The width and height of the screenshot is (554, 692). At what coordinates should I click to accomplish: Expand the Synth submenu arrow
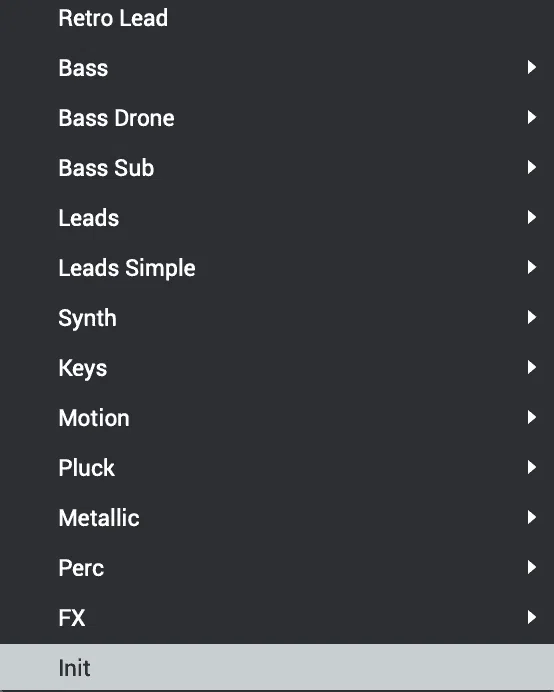[x=532, y=317]
